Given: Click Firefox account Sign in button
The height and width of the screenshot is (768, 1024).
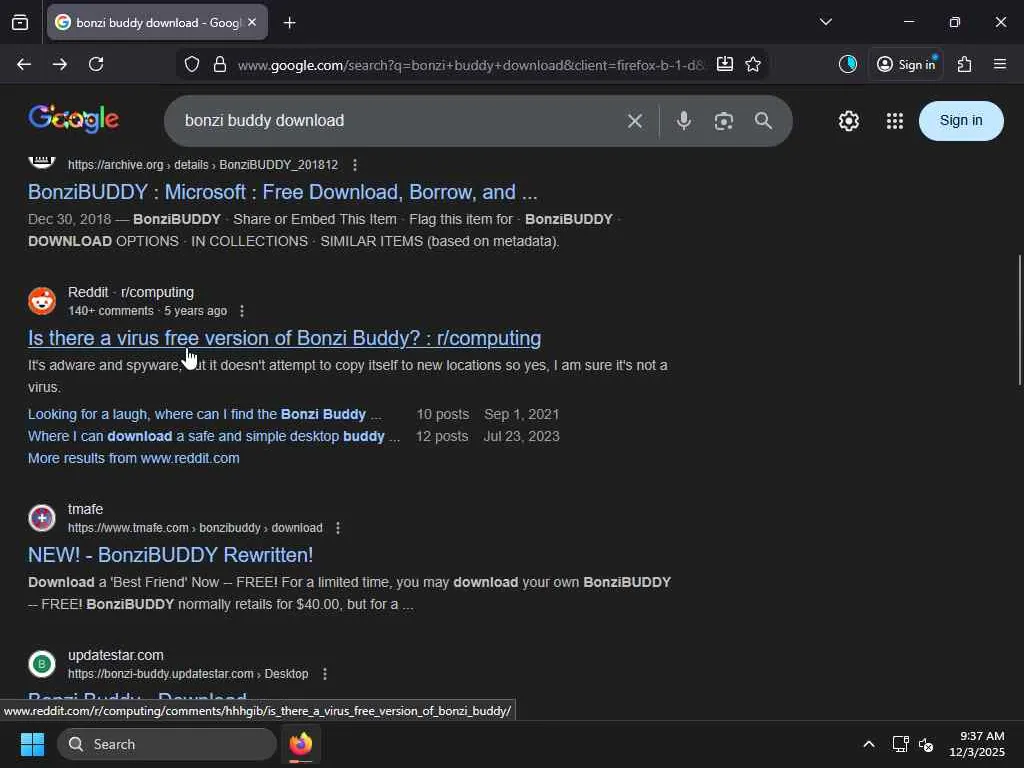Looking at the screenshot, I should pos(906,64).
